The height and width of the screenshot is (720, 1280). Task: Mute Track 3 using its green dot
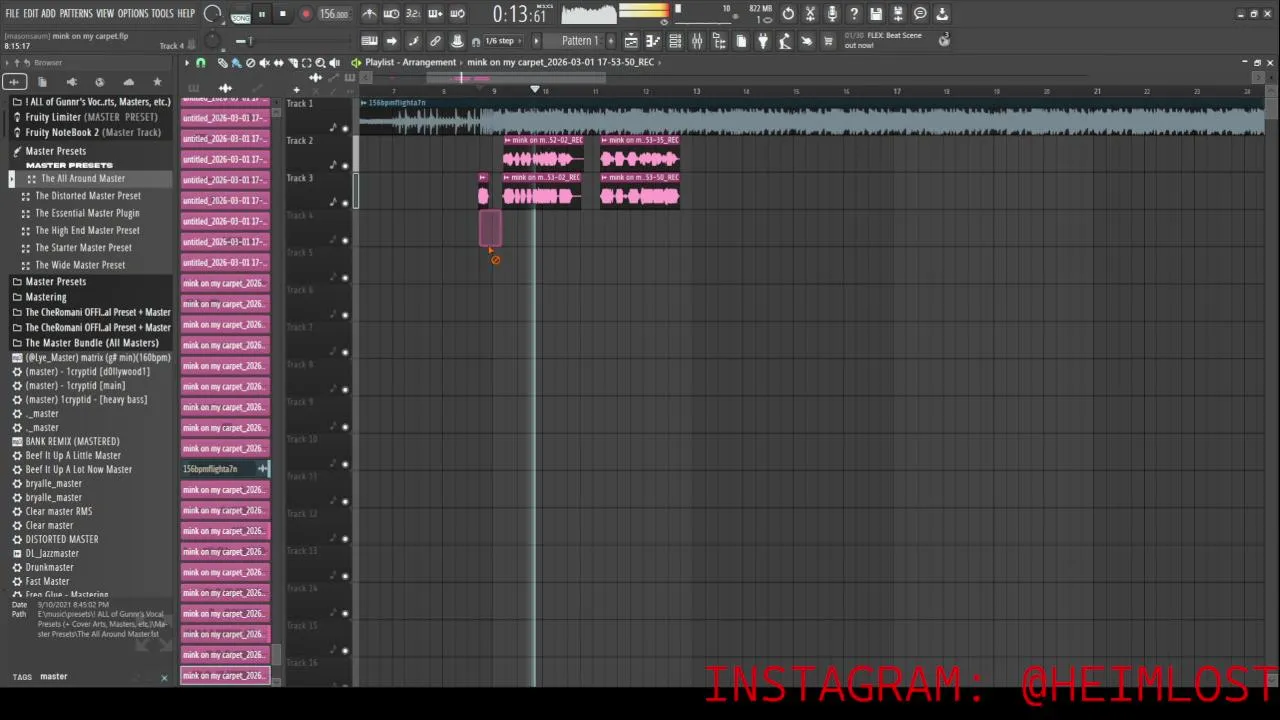(x=346, y=202)
